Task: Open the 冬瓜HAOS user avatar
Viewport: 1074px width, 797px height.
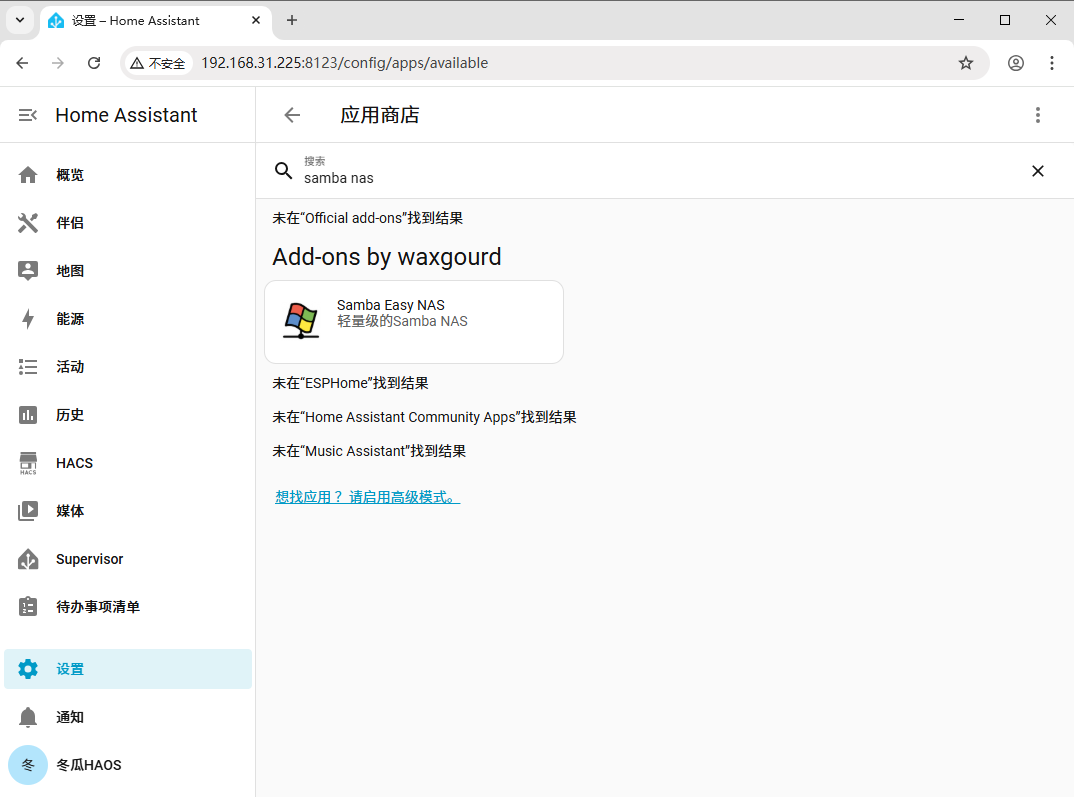Action: click(28, 765)
